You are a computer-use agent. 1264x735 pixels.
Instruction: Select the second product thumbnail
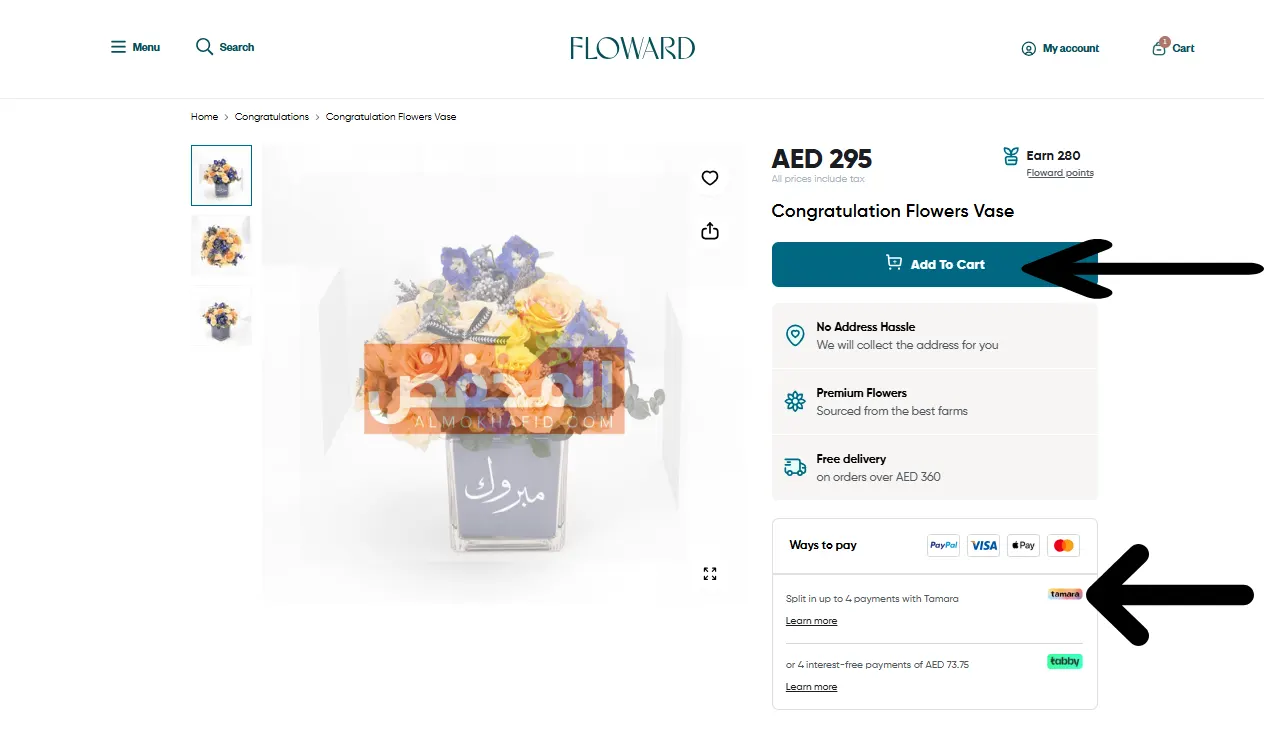[x=221, y=245]
